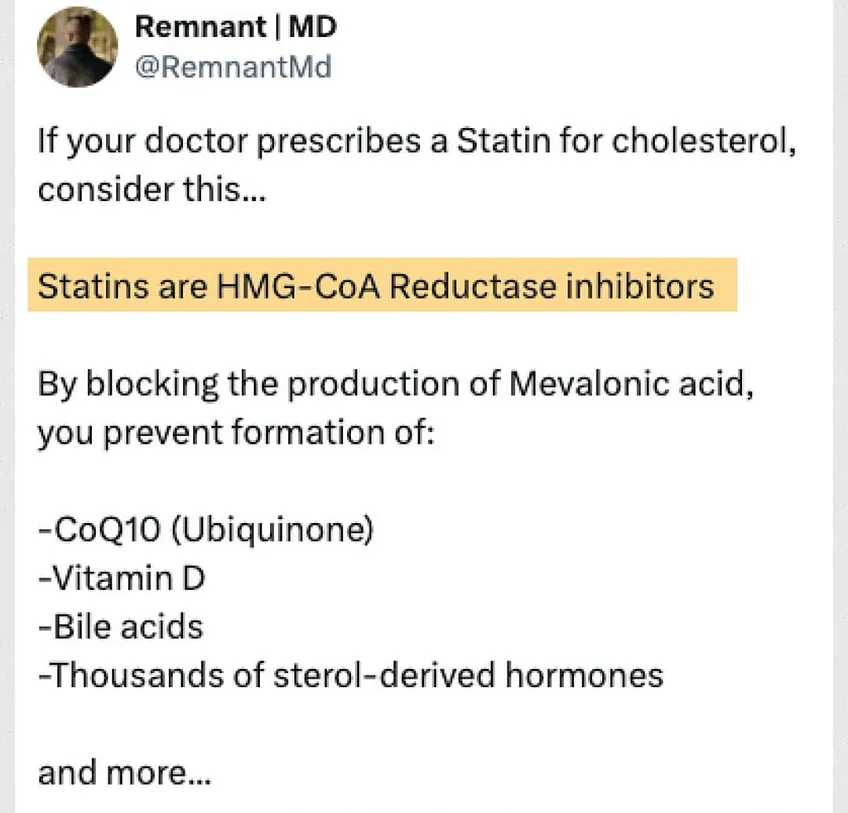Select the word 'prescribes' in the opening line
Image resolution: width=848 pixels, height=813 pixels.
point(339,142)
